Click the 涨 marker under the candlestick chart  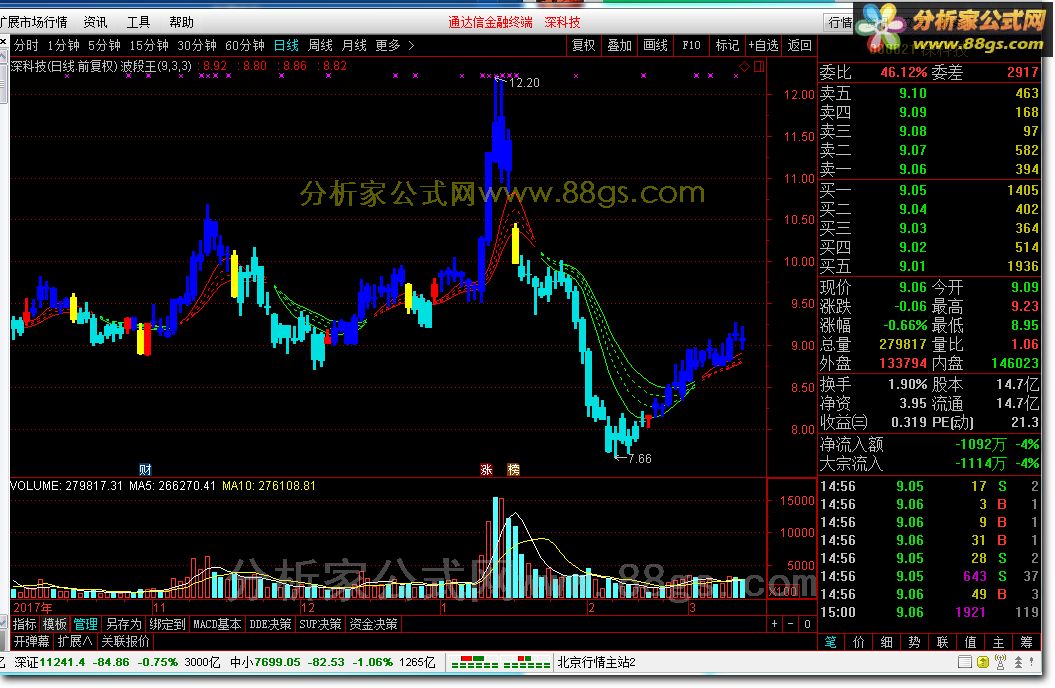(486, 469)
